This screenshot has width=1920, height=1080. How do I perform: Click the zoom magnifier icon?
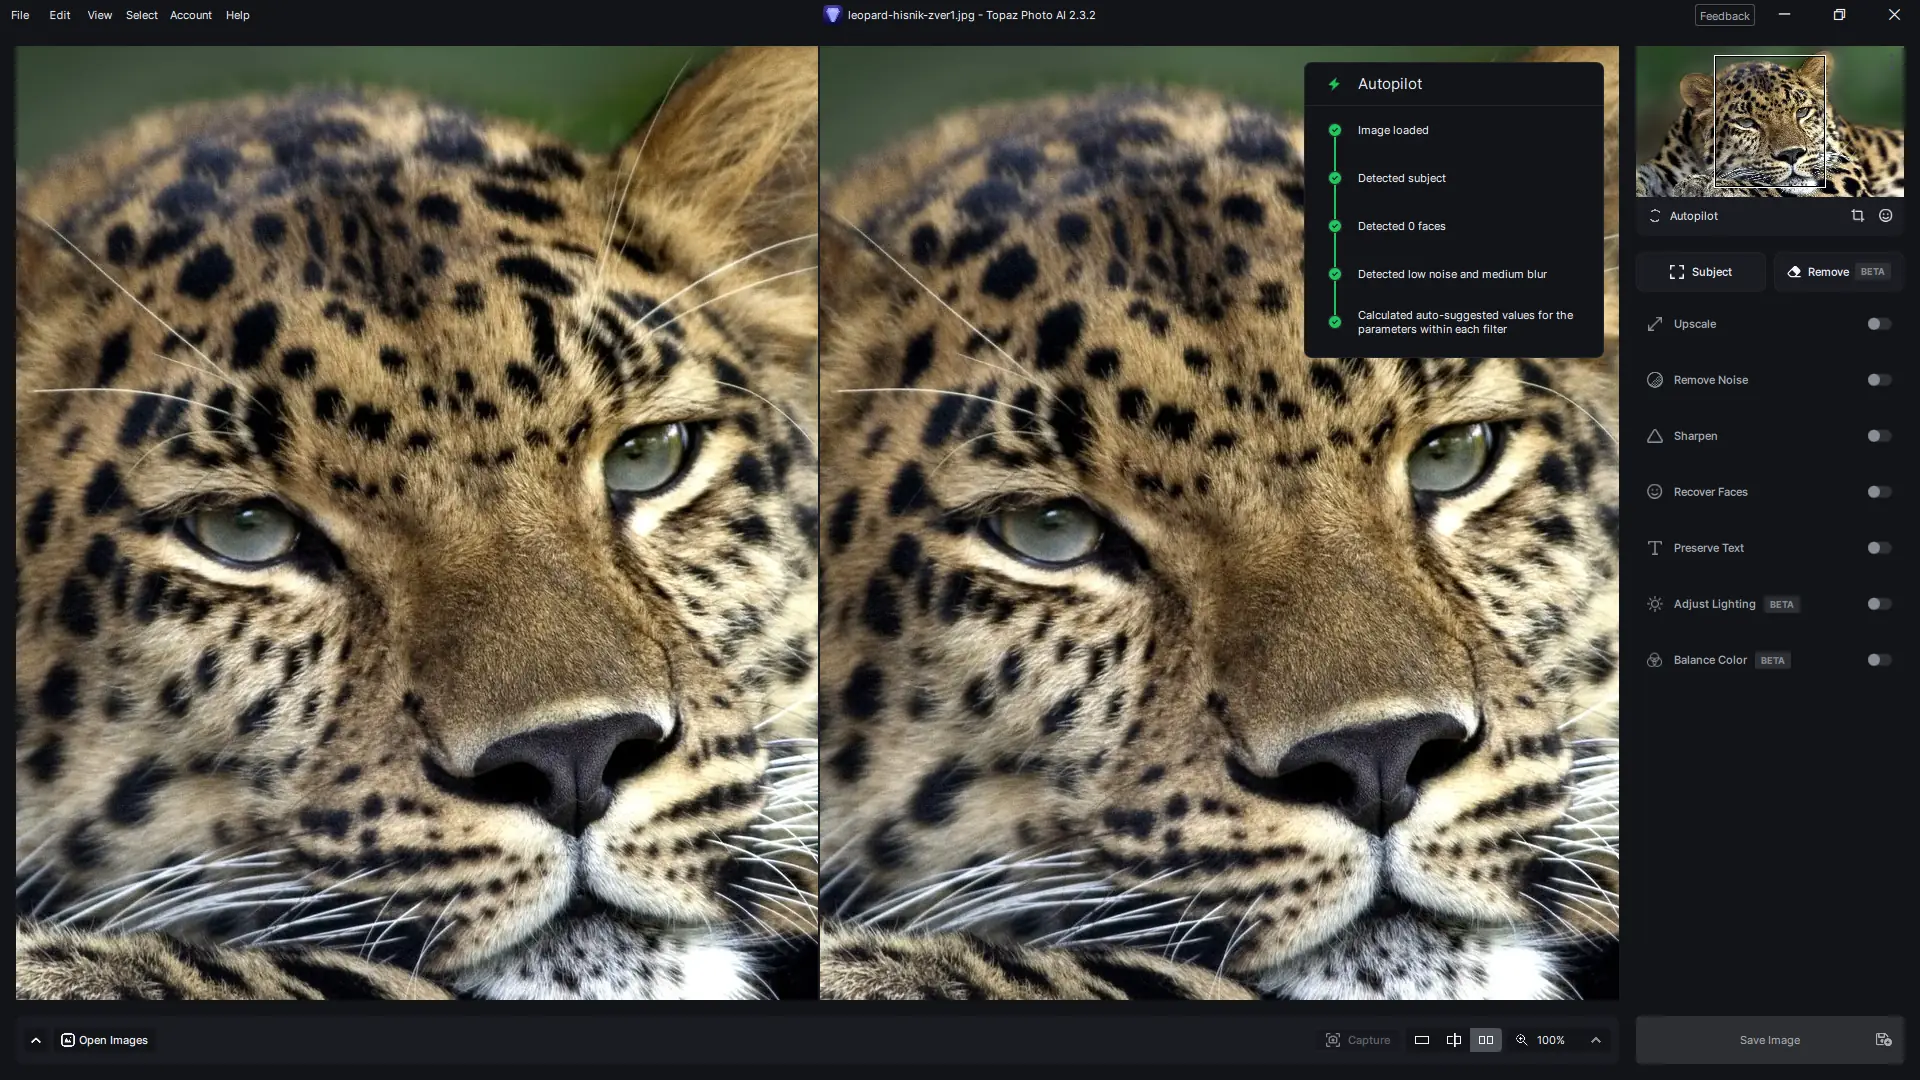pyautogui.click(x=1521, y=1040)
